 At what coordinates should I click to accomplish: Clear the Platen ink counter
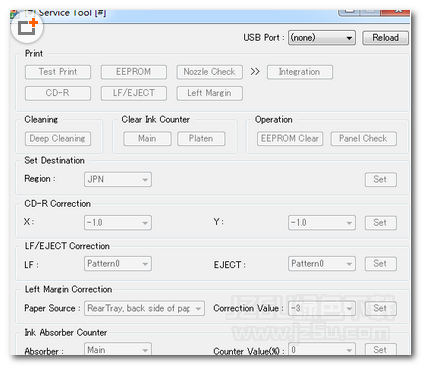click(x=201, y=139)
